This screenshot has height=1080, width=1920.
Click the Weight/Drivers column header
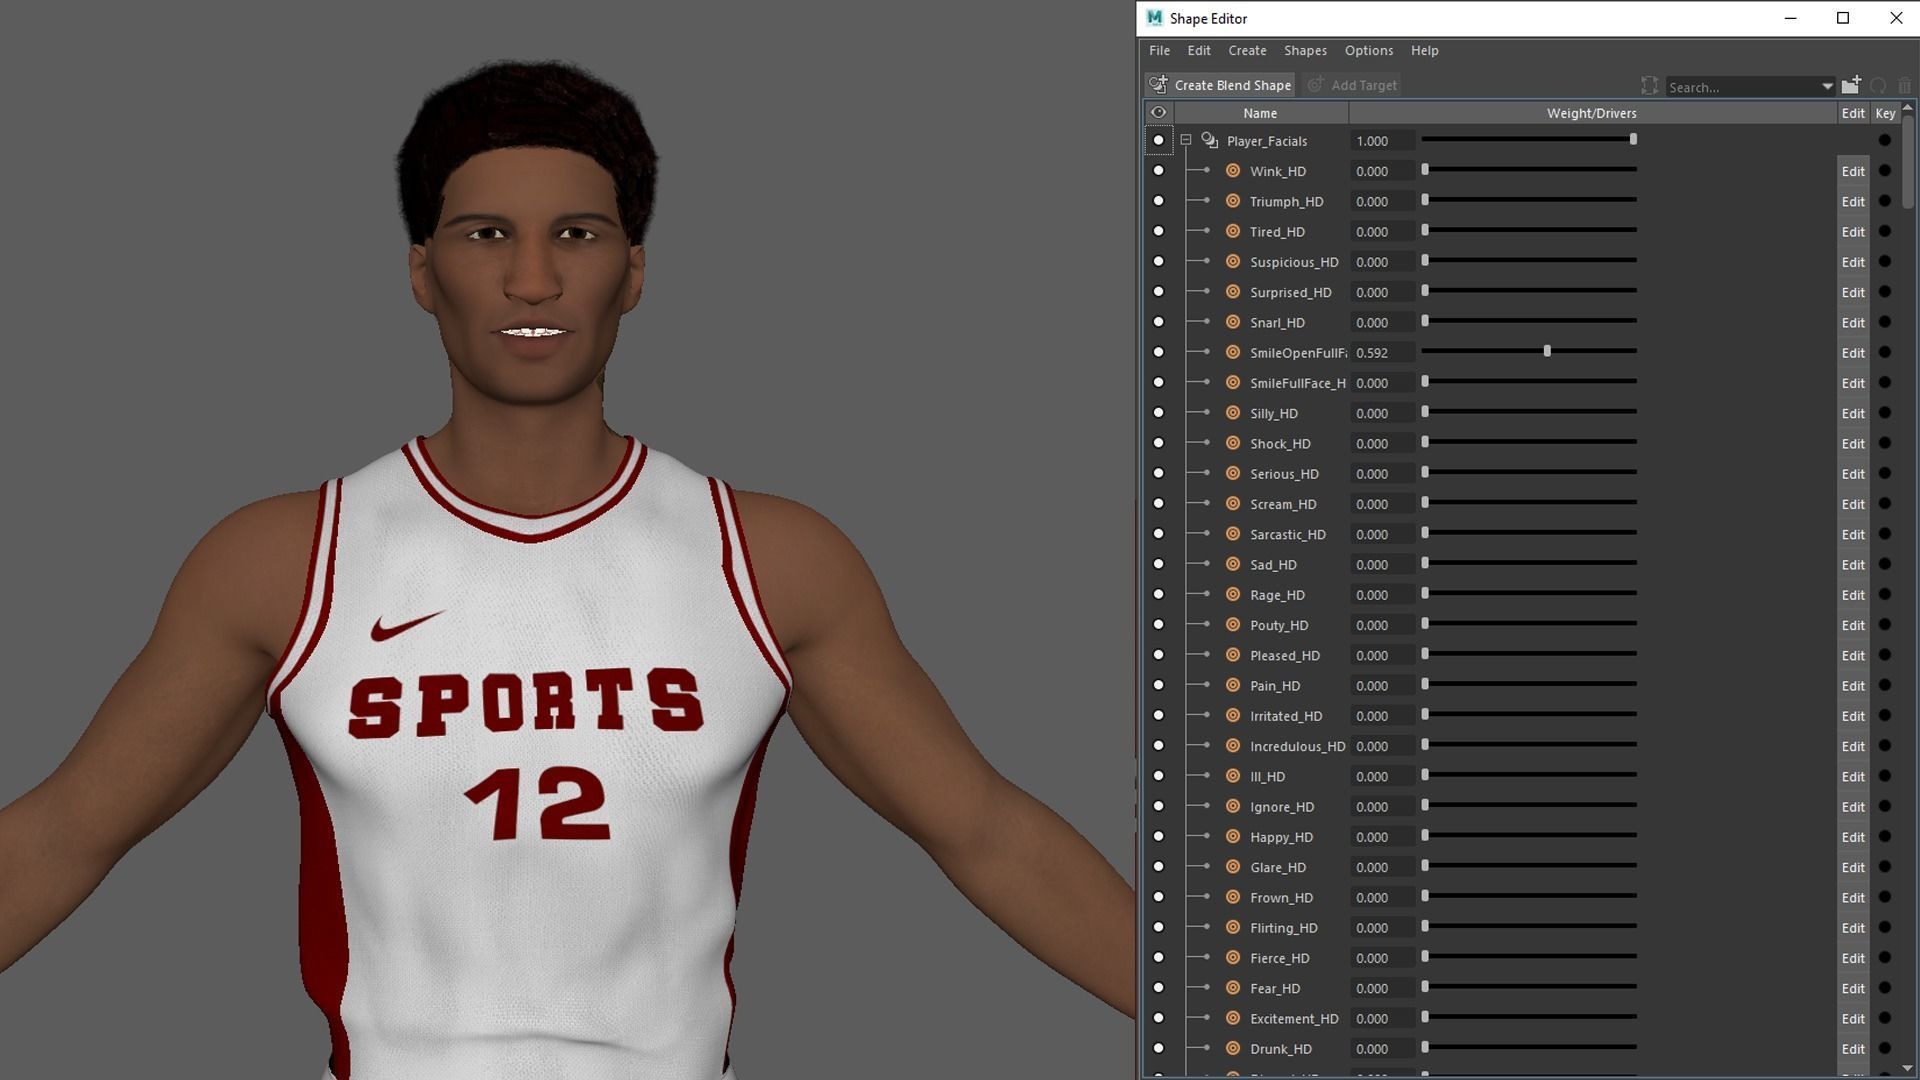(1591, 113)
